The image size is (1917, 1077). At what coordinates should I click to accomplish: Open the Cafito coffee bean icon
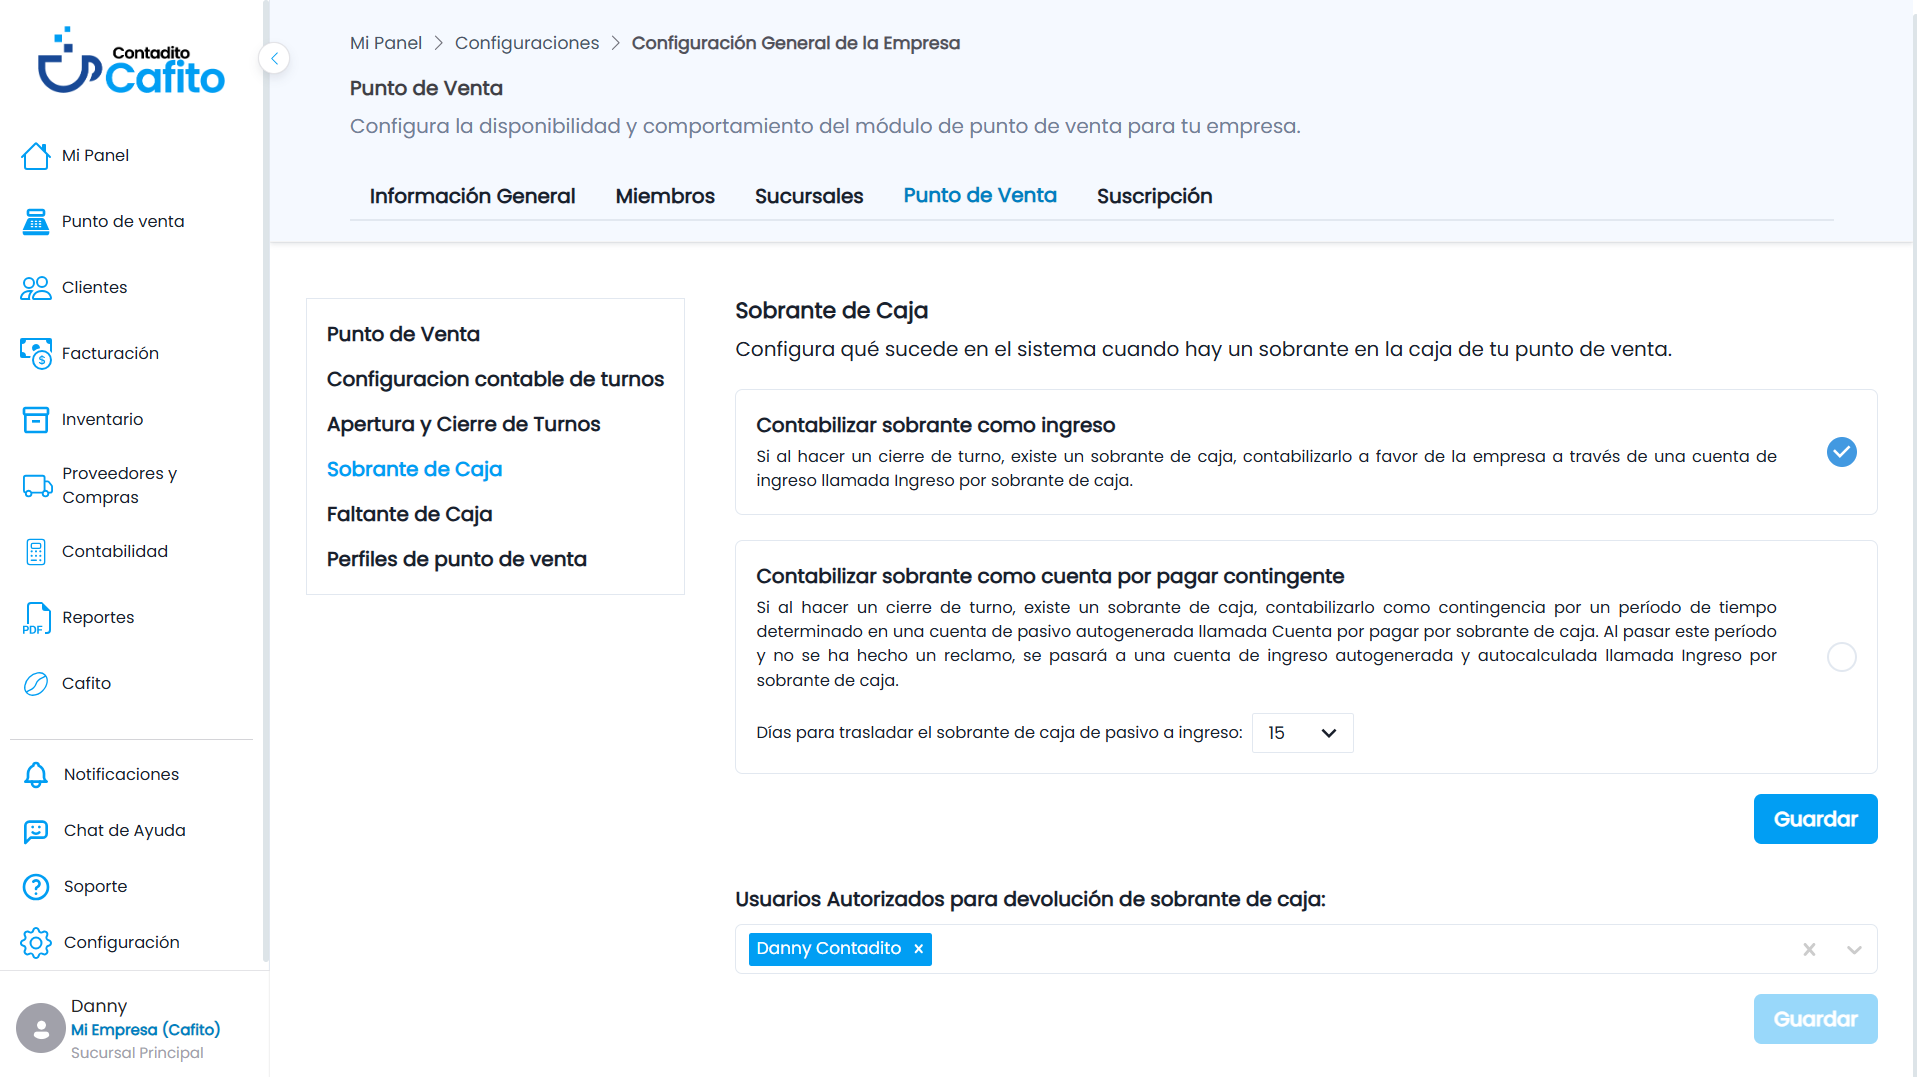[36, 684]
